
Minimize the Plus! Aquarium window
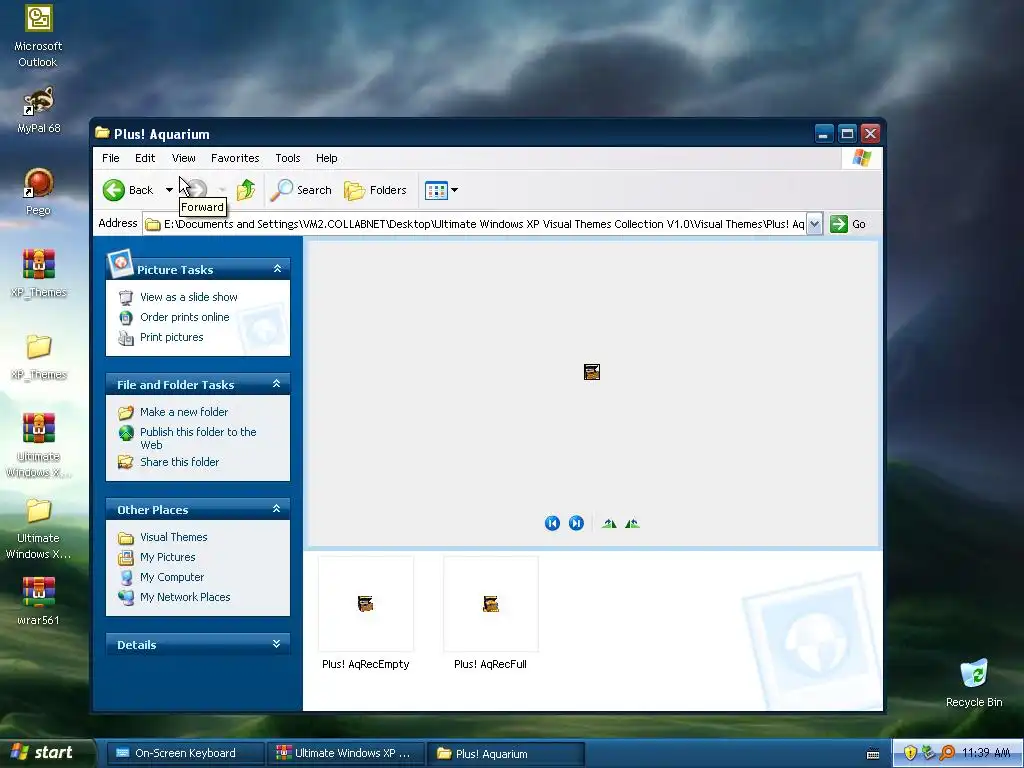tap(824, 134)
